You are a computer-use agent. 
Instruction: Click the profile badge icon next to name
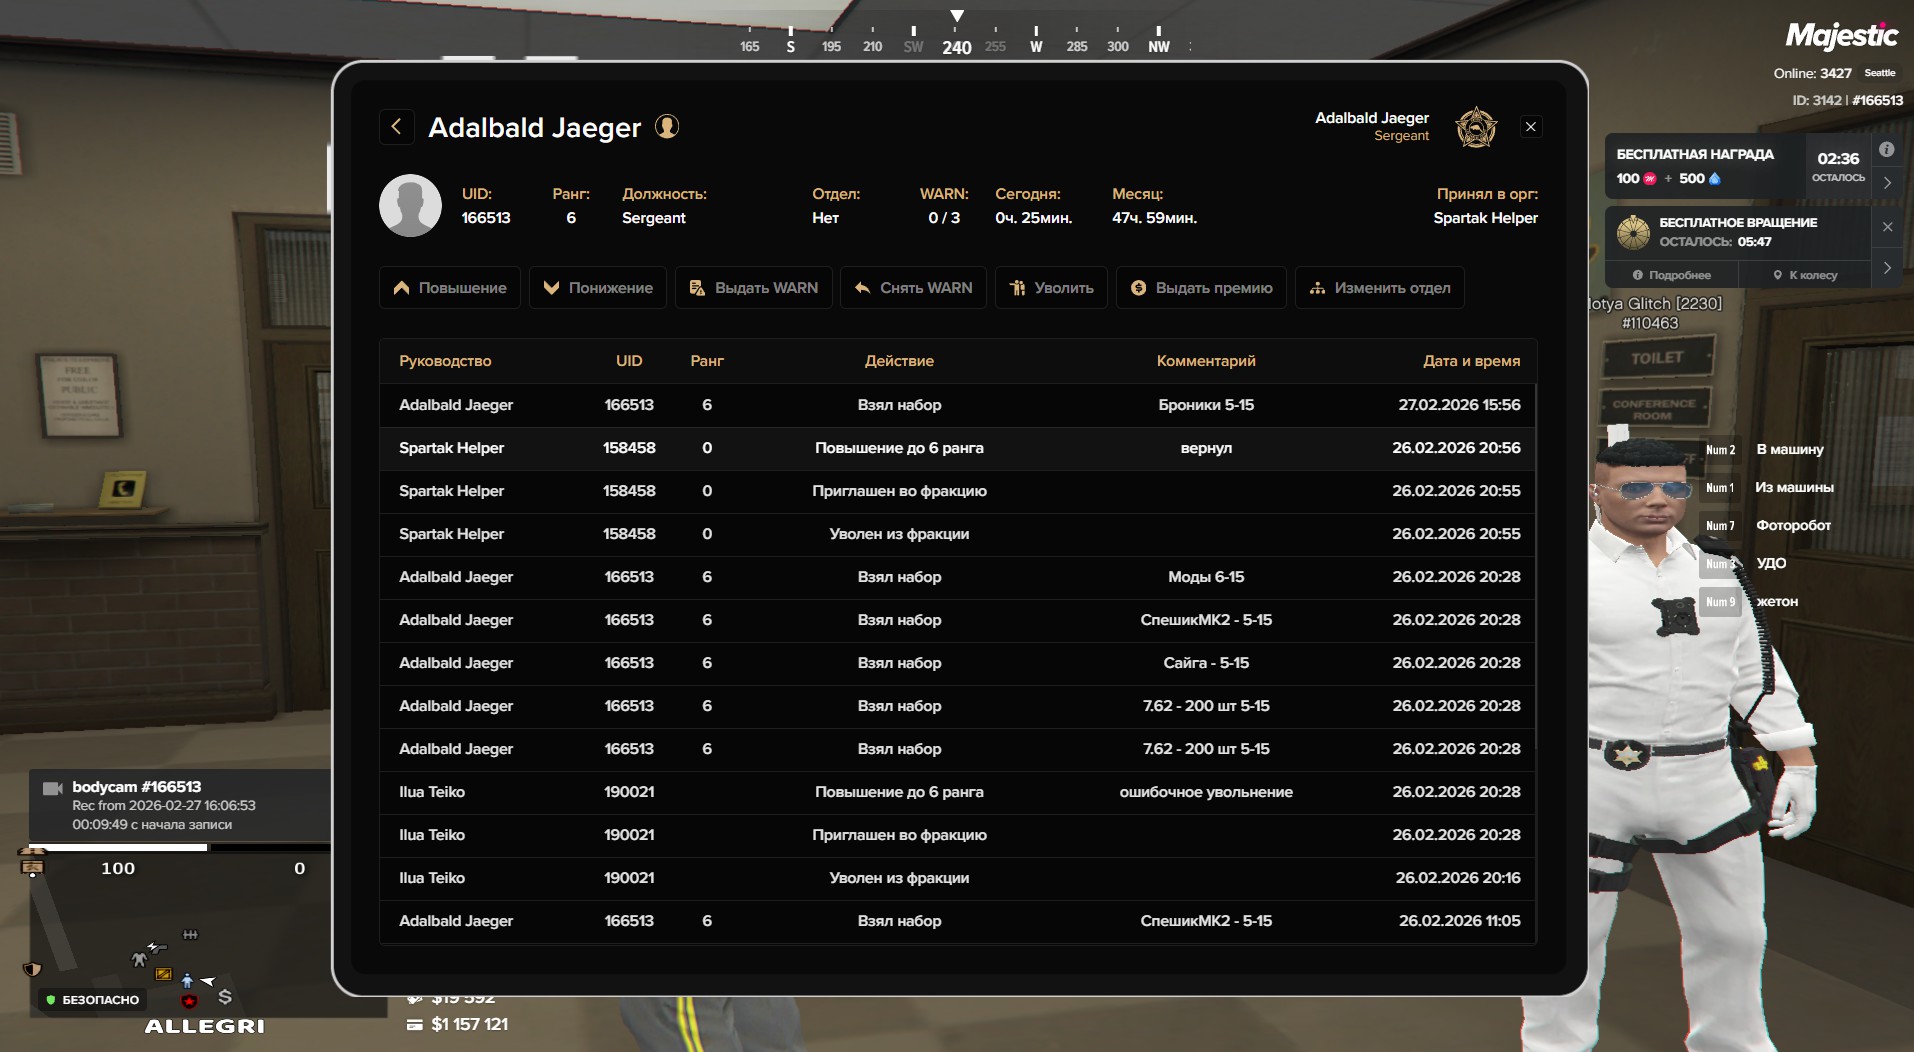coord(666,127)
